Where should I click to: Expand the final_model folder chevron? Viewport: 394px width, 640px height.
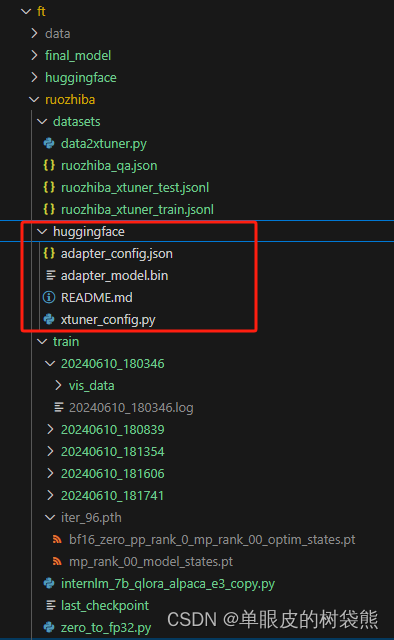(35, 55)
